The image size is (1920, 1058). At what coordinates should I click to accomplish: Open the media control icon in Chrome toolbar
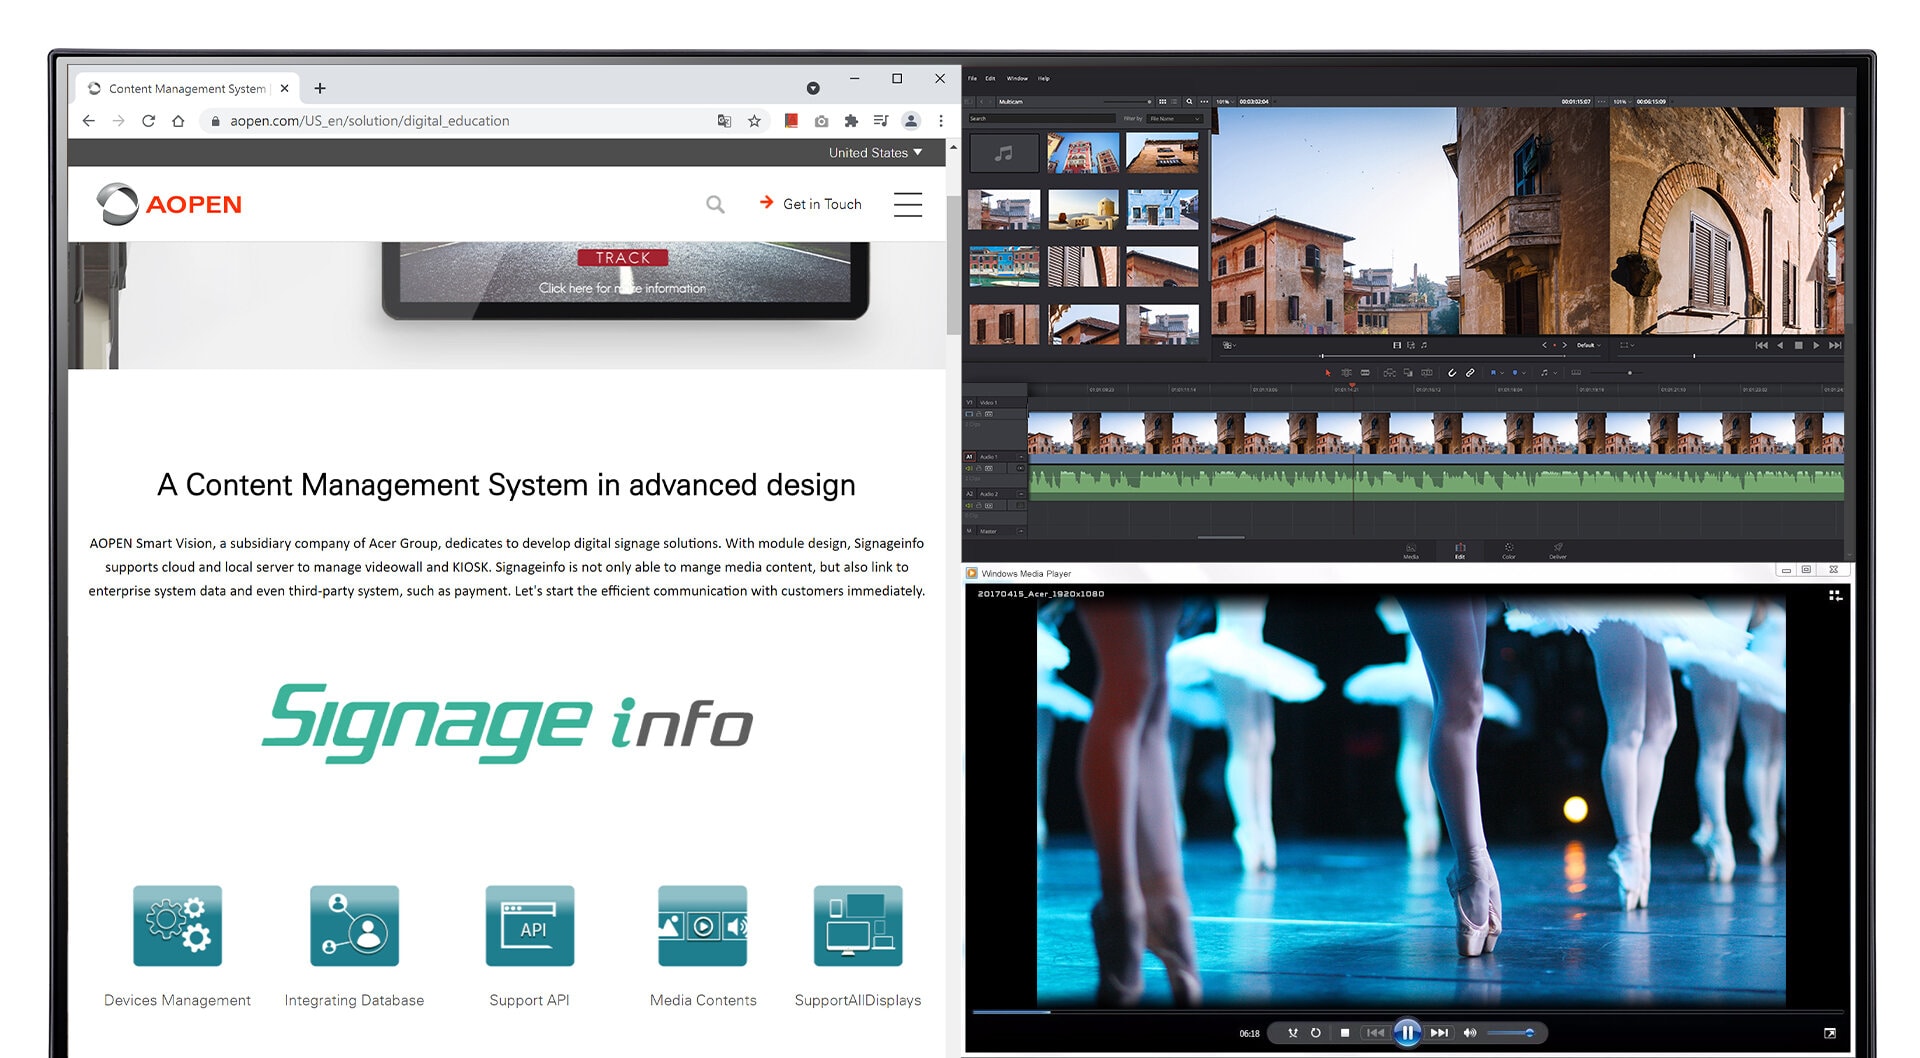[880, 121]
